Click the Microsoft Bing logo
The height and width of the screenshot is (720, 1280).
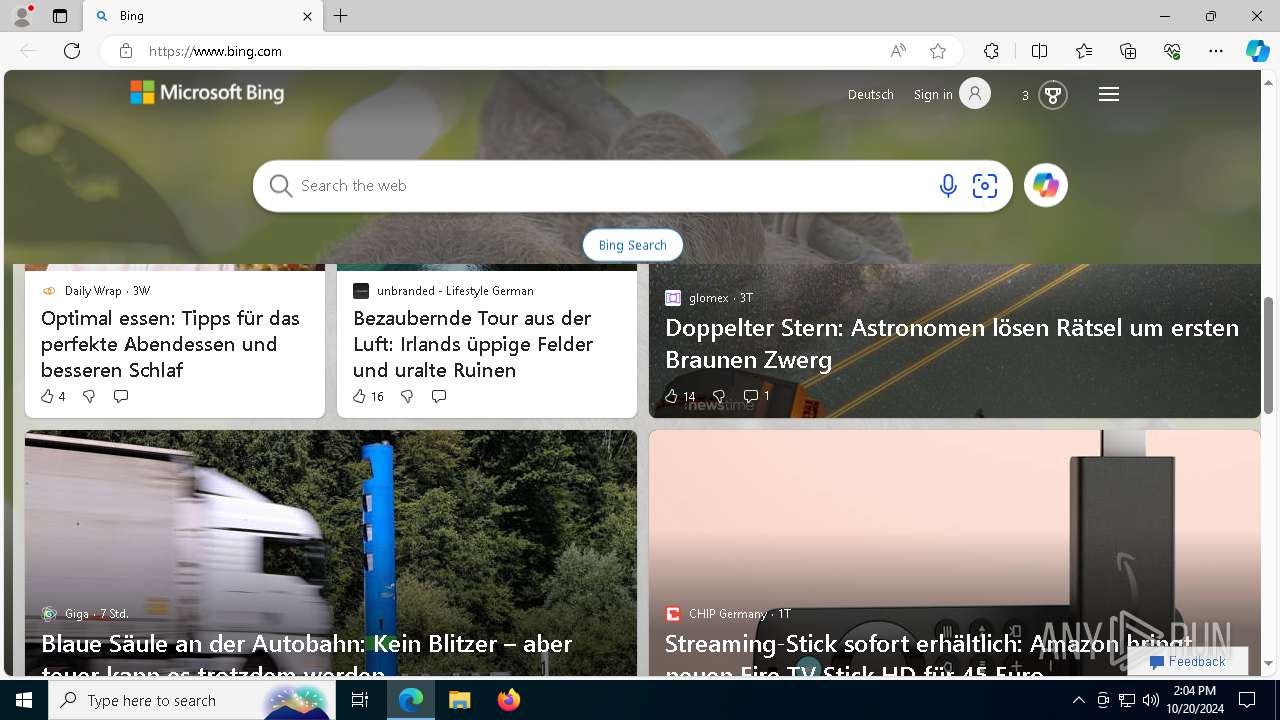207,93
